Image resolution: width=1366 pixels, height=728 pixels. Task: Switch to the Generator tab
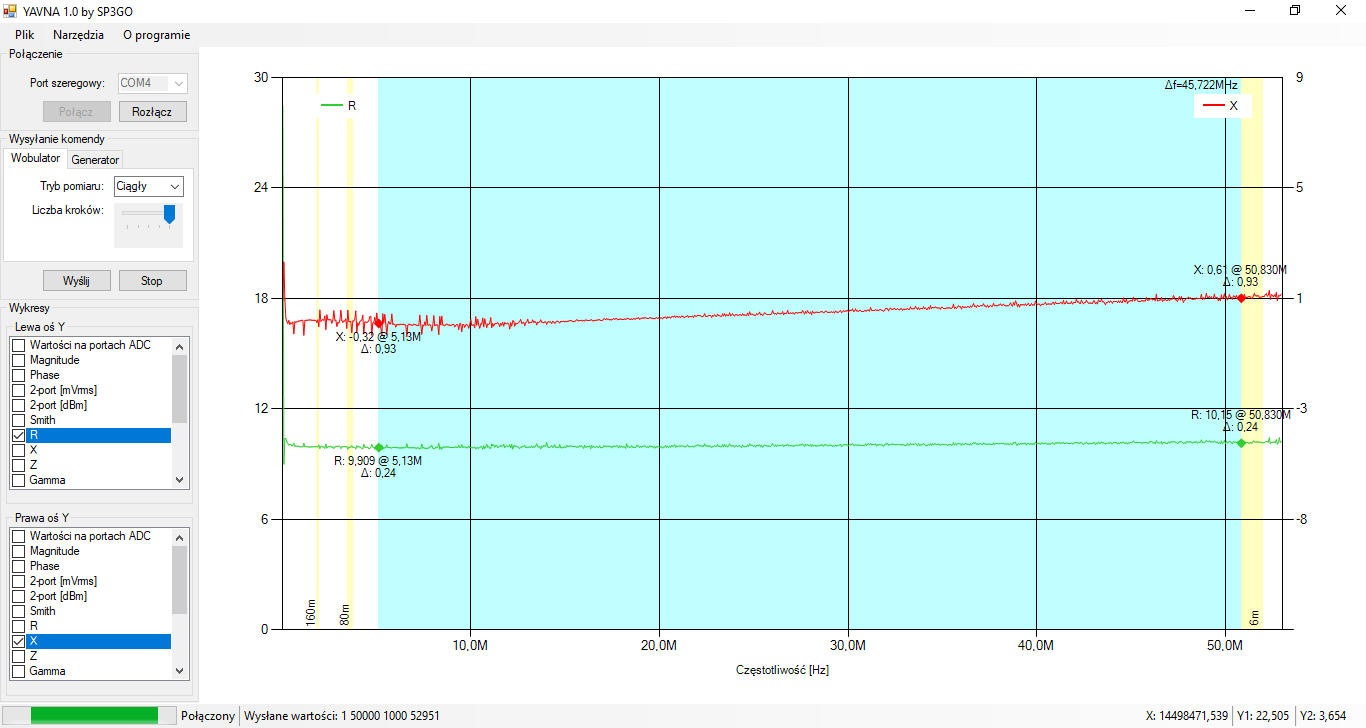pyautogui.click(x=95, y=160)
